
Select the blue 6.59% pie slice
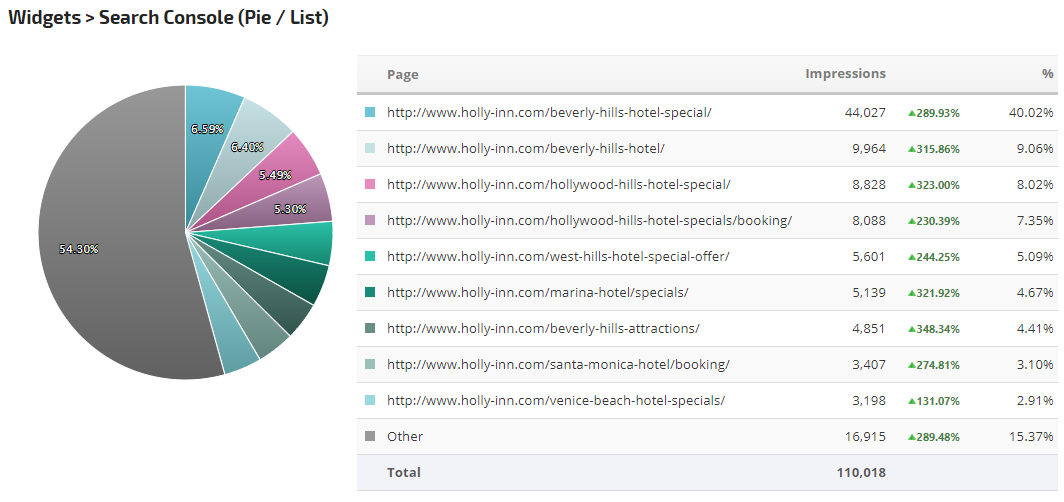208,120
